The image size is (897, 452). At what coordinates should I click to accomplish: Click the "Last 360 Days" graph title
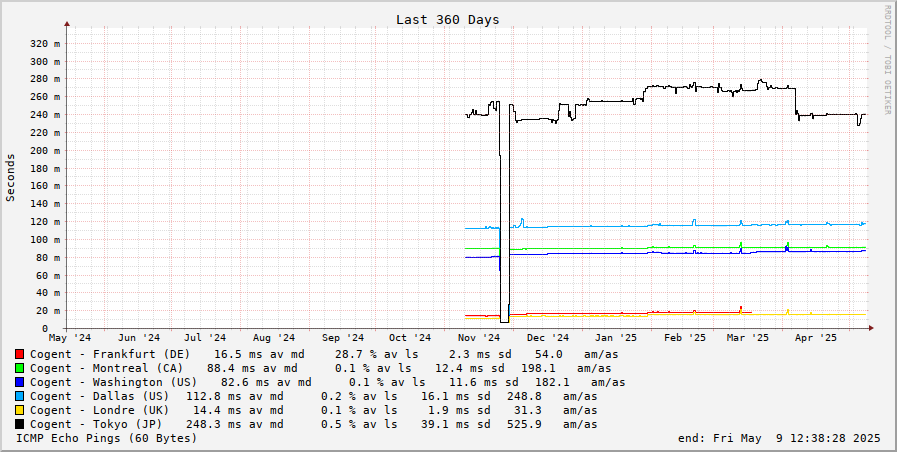point(447,19)
